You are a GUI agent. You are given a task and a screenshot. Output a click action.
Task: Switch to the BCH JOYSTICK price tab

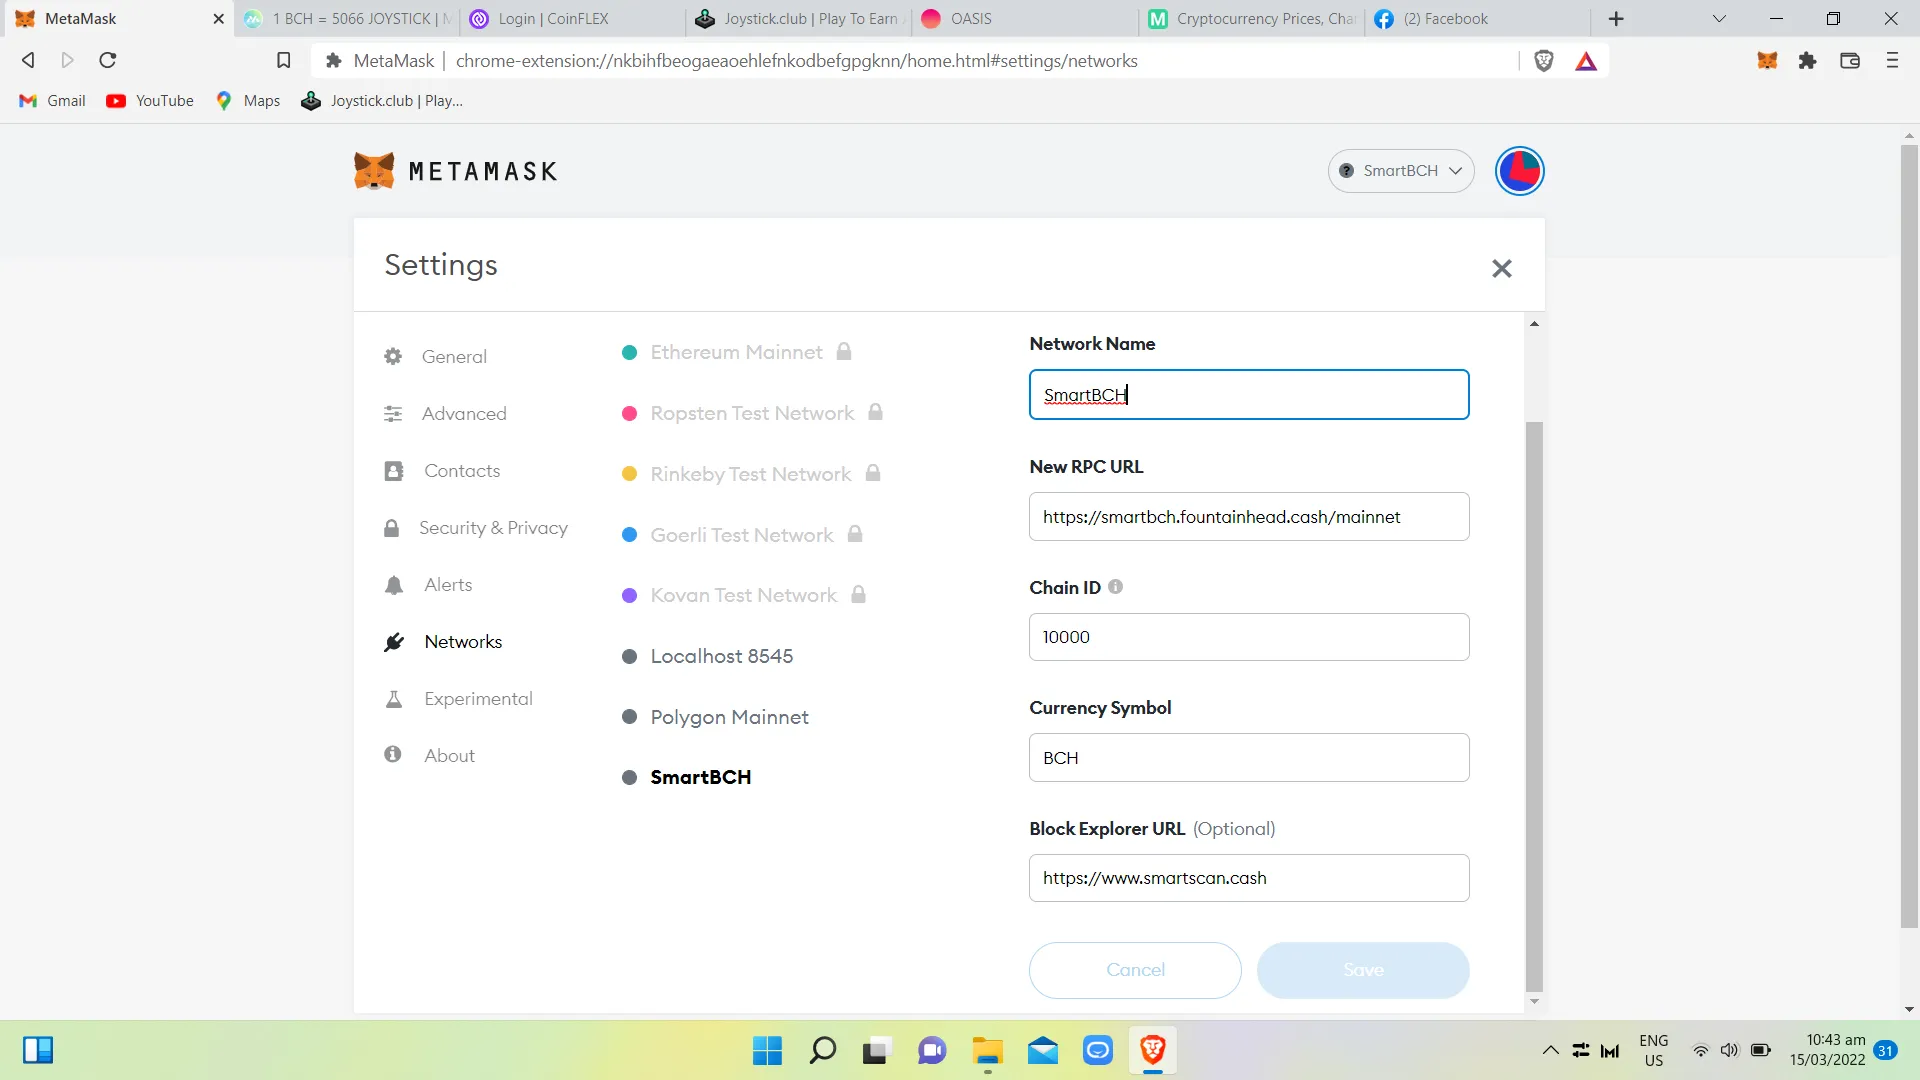[348, 19]
